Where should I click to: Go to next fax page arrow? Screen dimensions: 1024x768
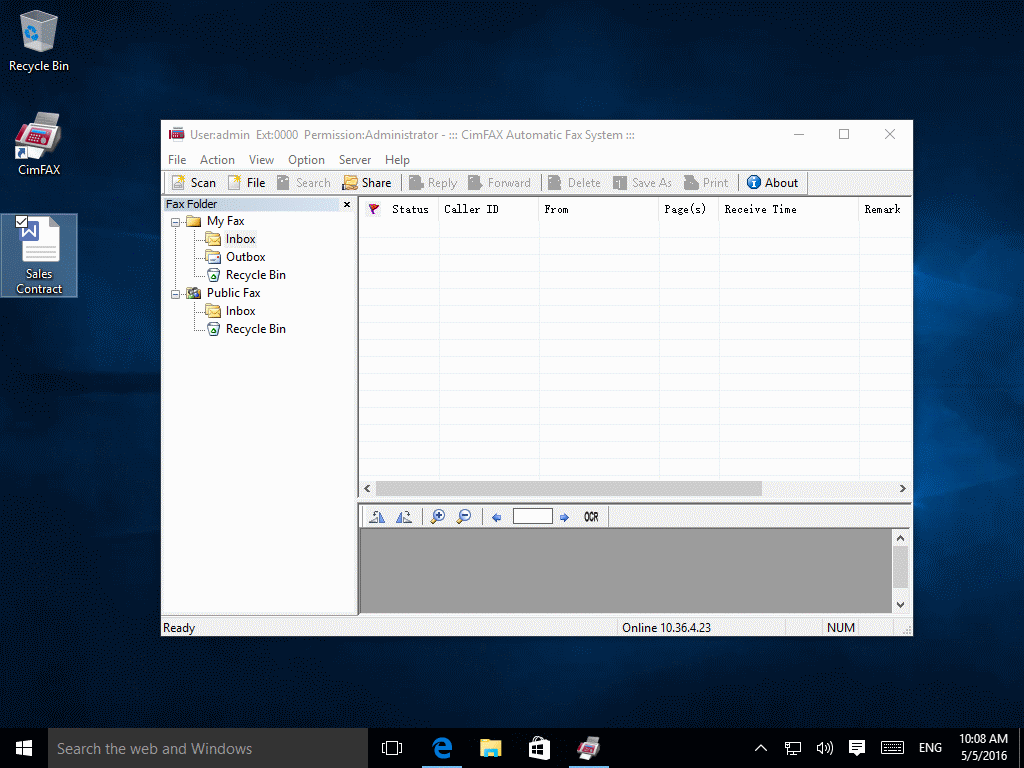(x=564, y=517)
